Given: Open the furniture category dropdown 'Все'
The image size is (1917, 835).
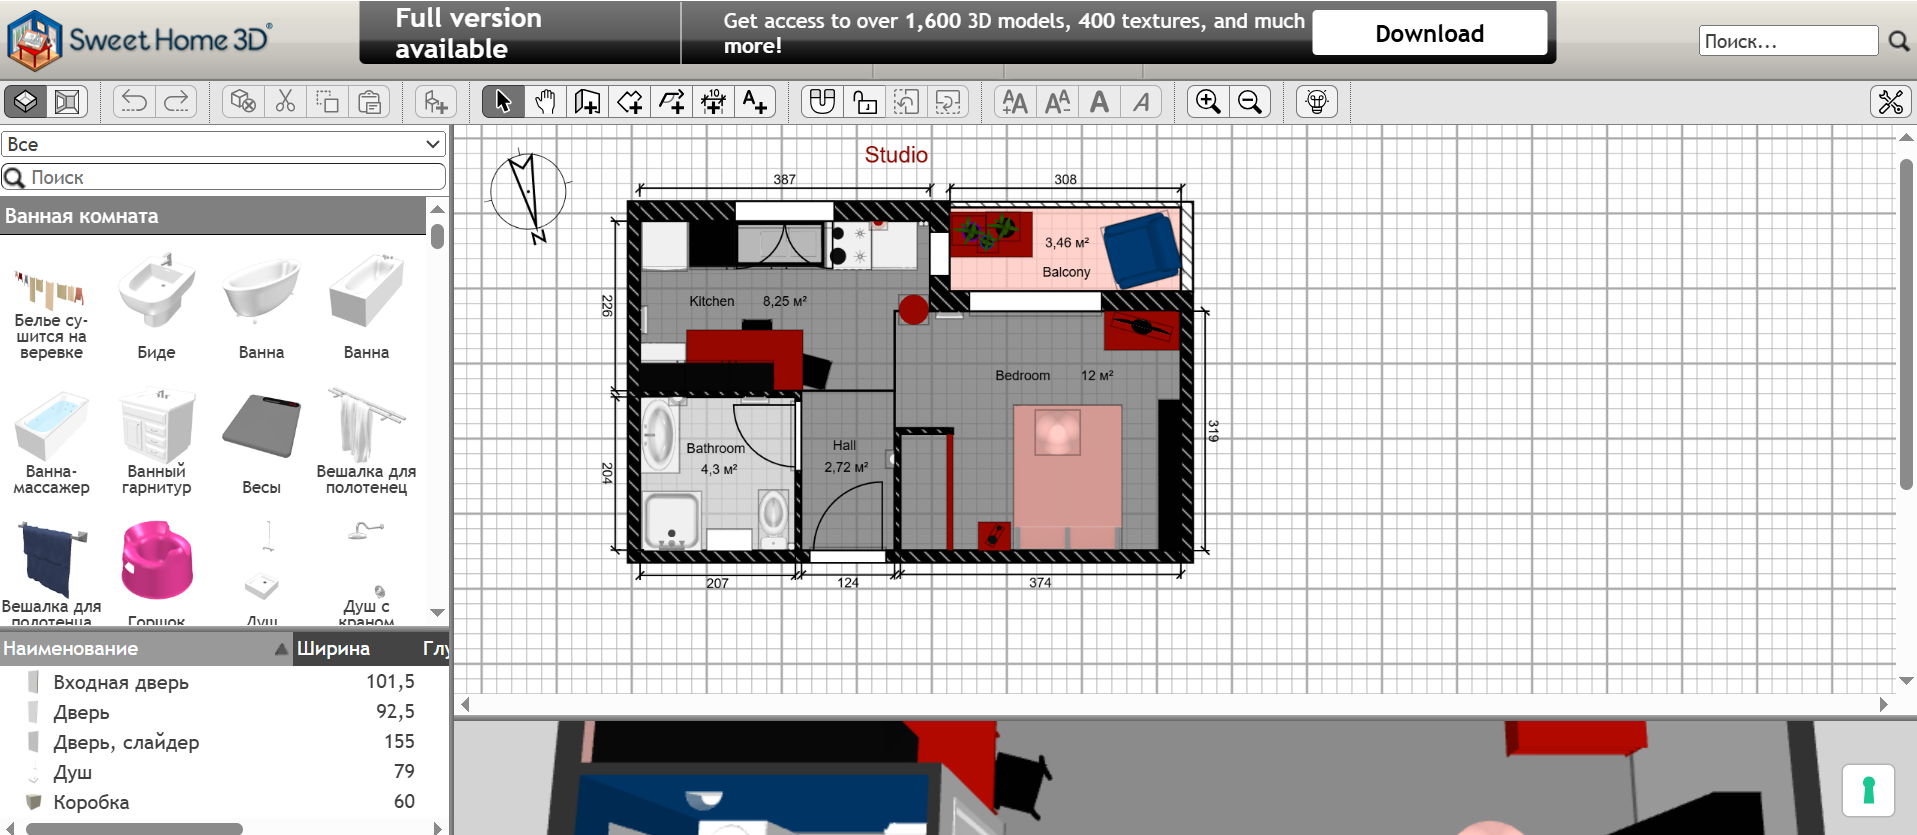Looking at the screenshot, I should click(223, 144).
